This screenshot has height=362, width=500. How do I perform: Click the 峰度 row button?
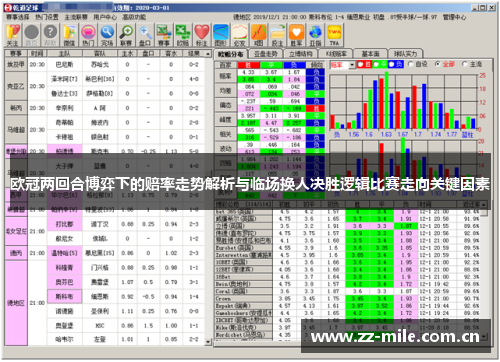tap(226, 119)
